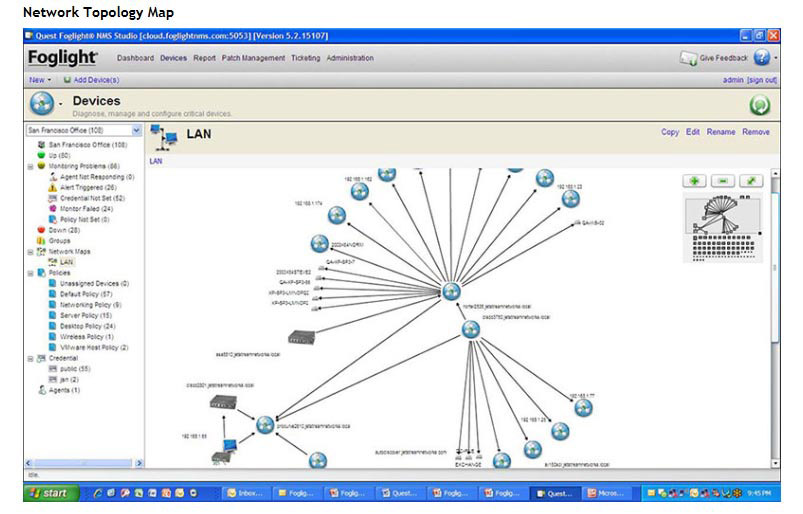The width and height of the screenshot is (803, 514).
Task: Open the help question mark icon
Action: [x=762, y=57]
